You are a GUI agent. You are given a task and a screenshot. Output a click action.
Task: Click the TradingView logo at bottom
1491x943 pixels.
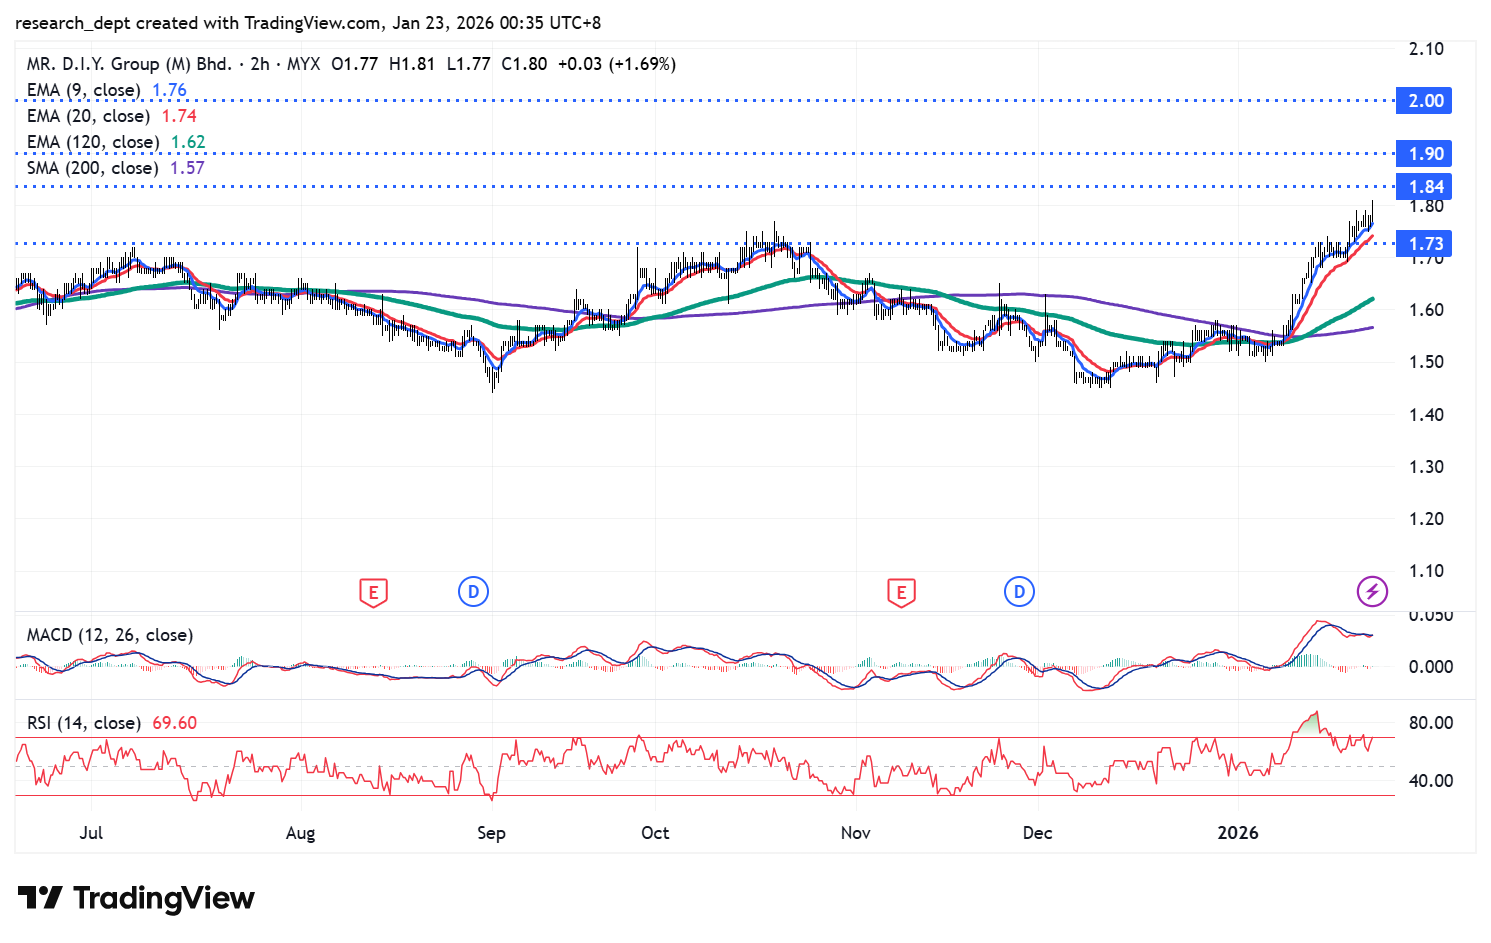coord(136,898)
